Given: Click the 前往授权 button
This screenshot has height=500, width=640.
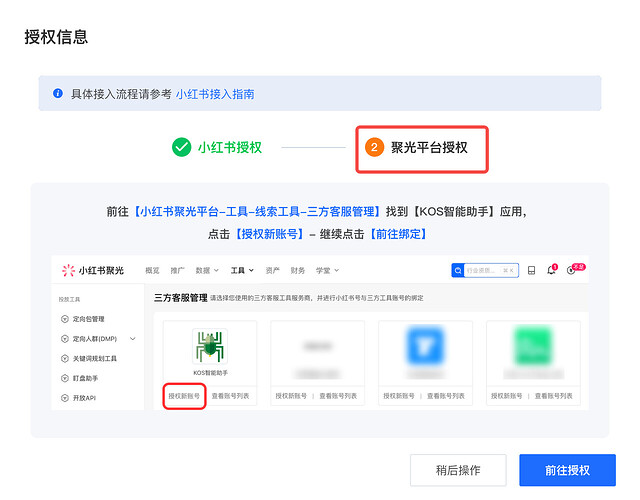Looking at the screenshot, I should tap(567, 470).
